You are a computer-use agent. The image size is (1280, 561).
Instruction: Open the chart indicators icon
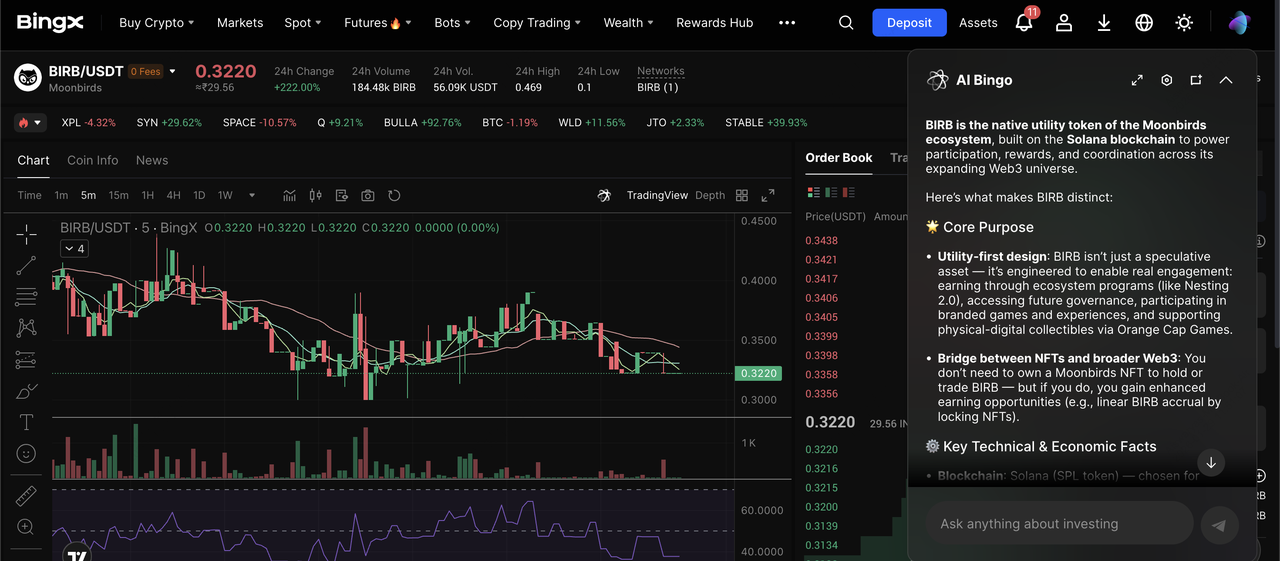290,195
